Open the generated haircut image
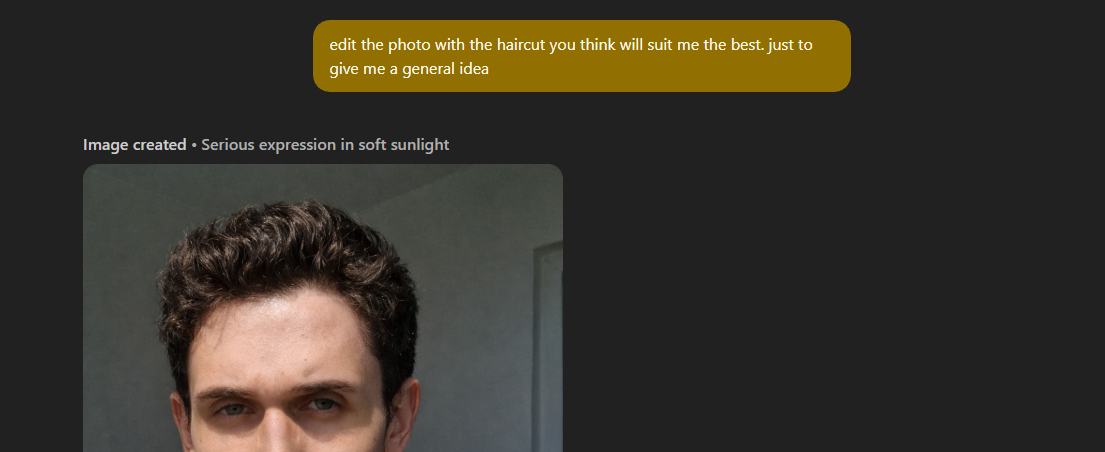 click(x=323, y=307)
